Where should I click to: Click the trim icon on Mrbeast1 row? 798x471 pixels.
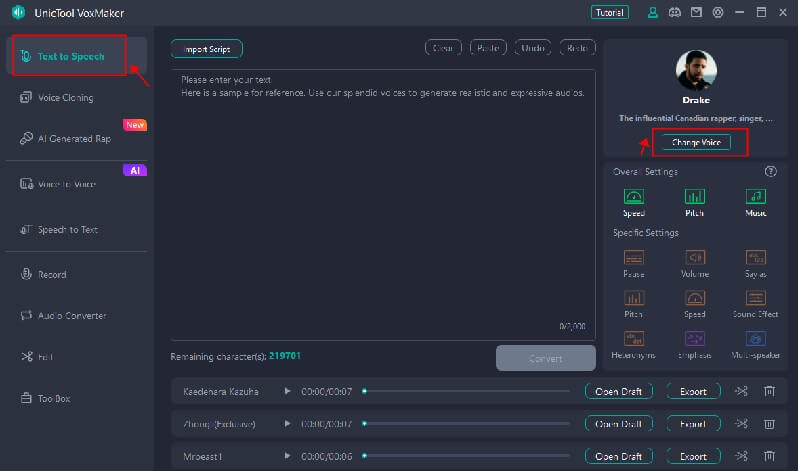tap(741, 456)
